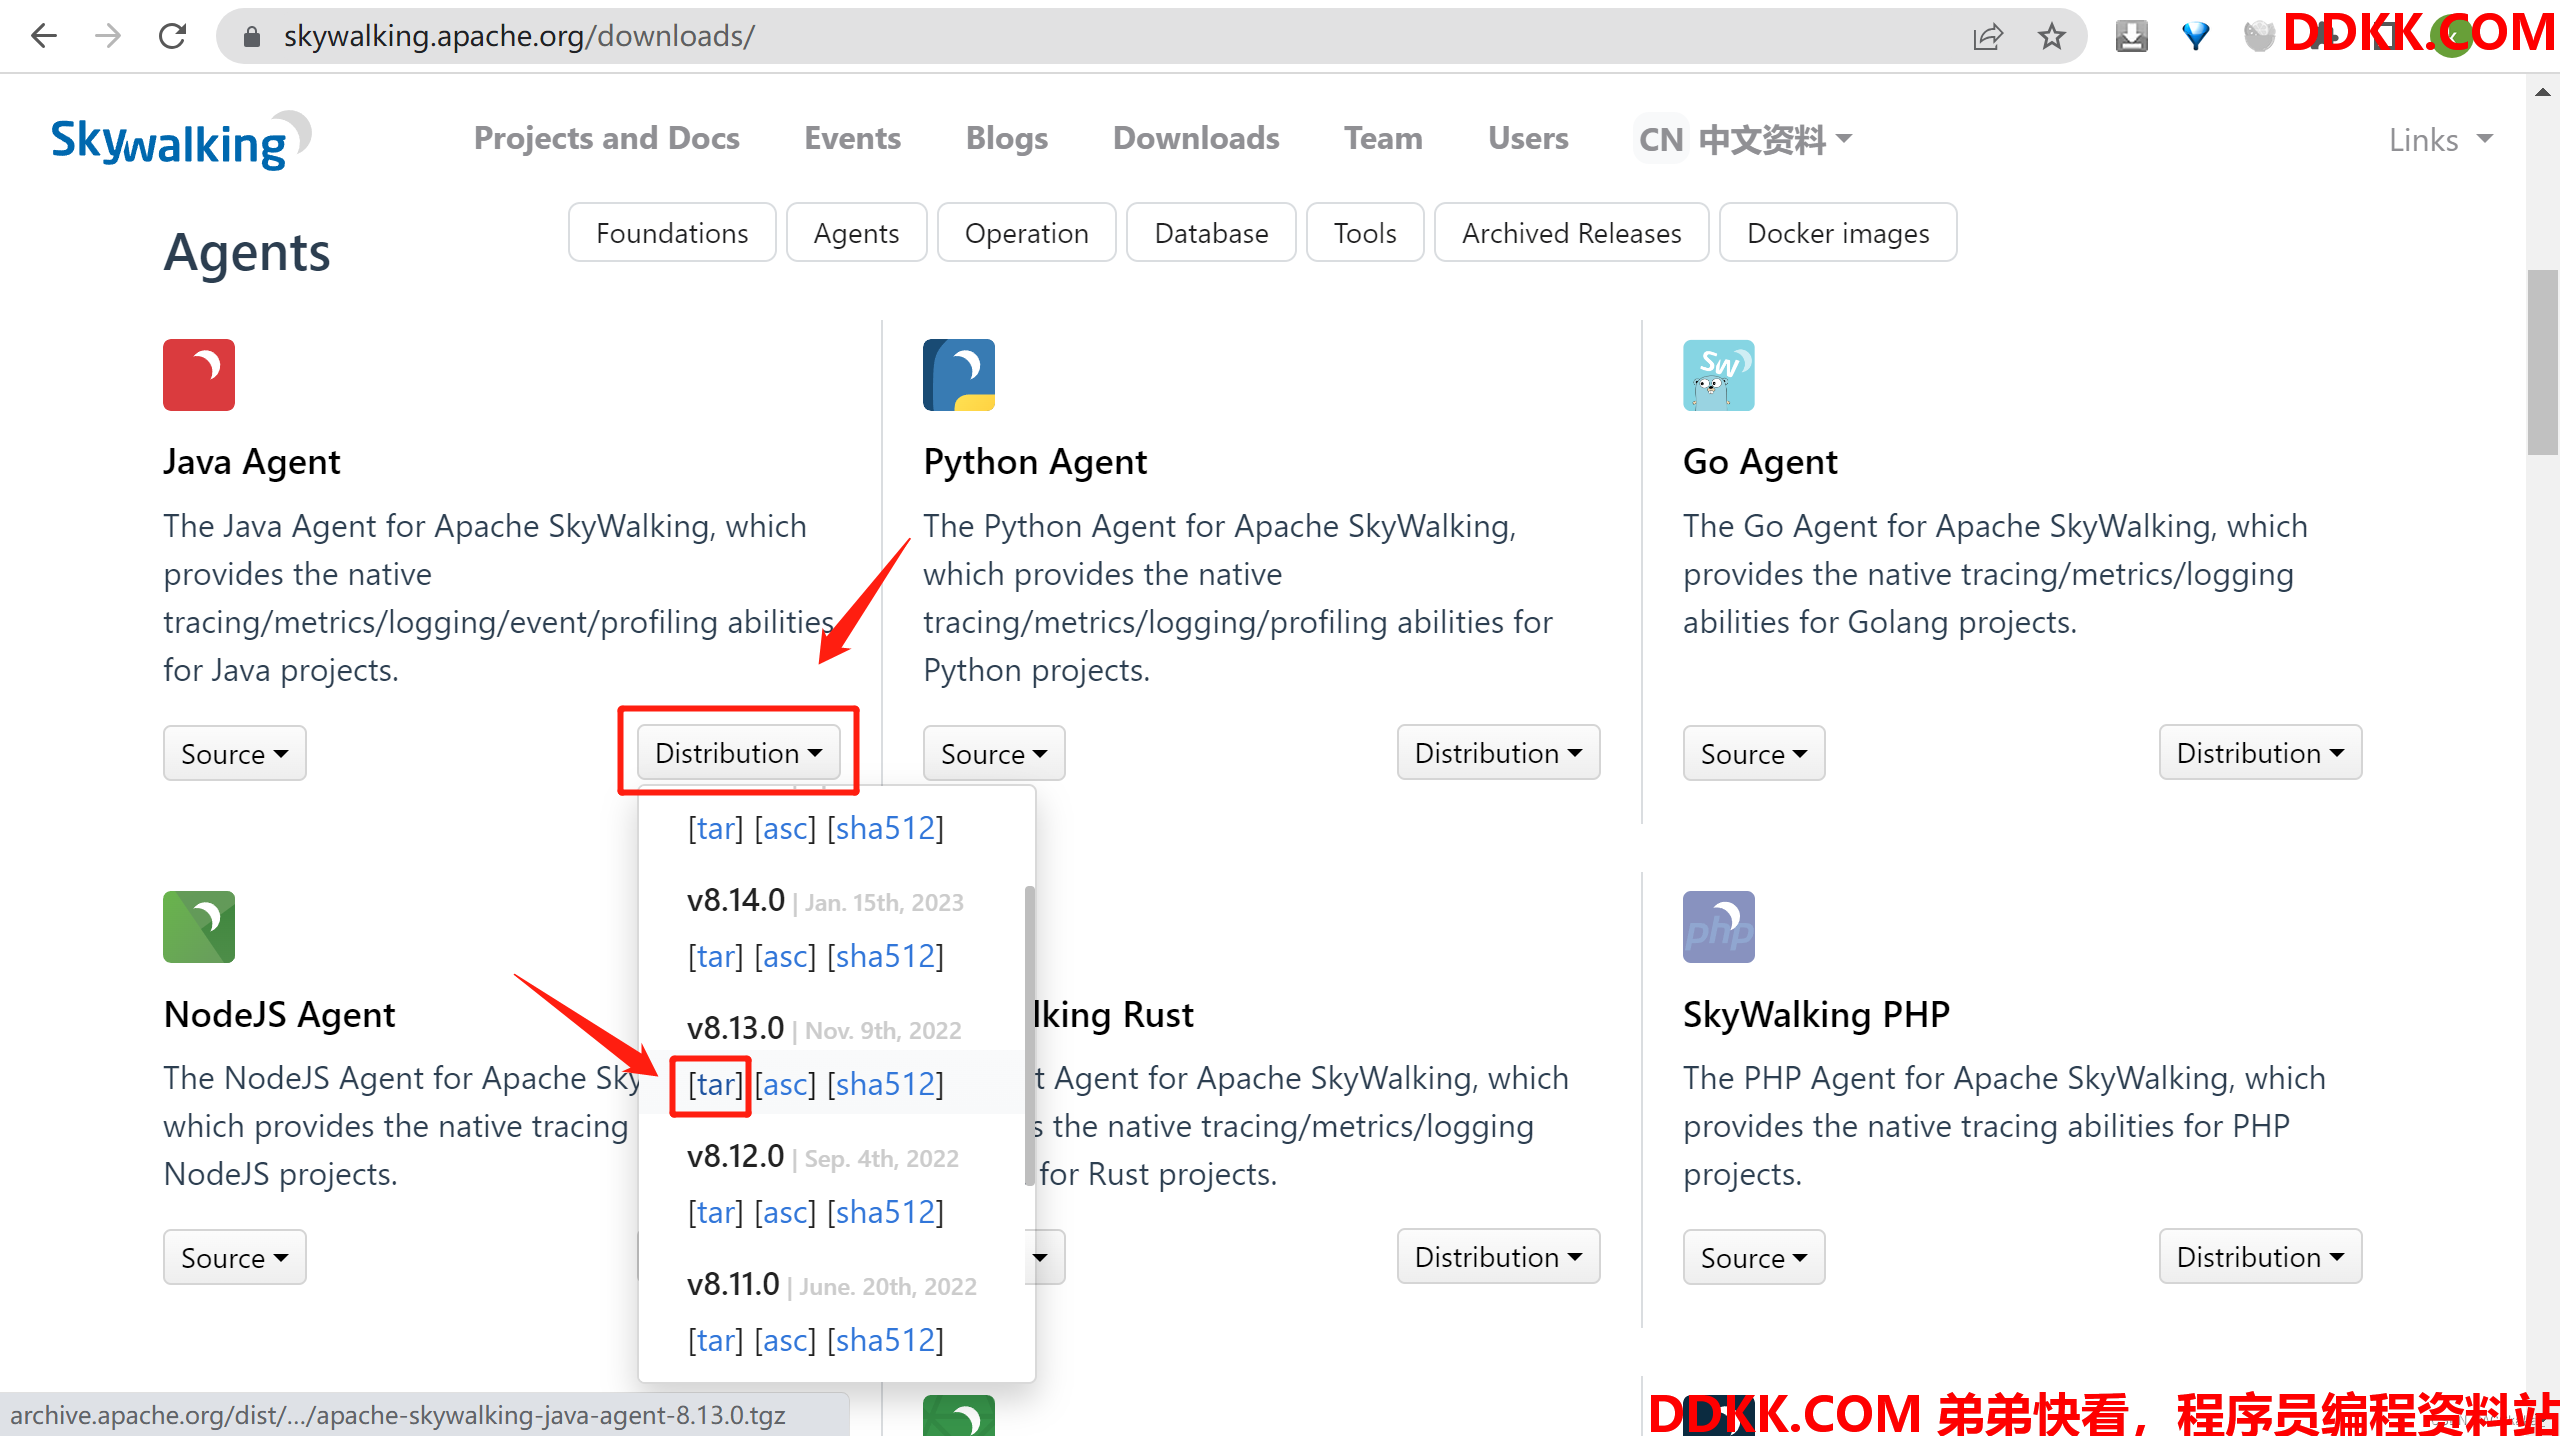Open Projects and Docs menu
This screenshot has height=1436, width=2560.
coord(606,138)
